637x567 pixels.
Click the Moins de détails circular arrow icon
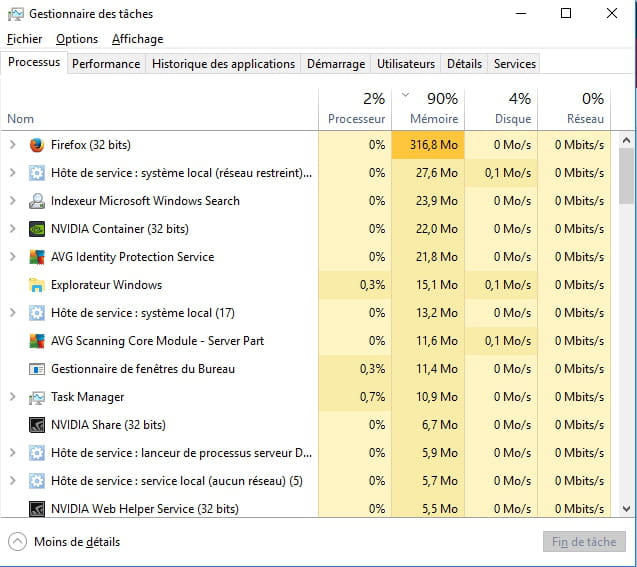coord(17,542)
